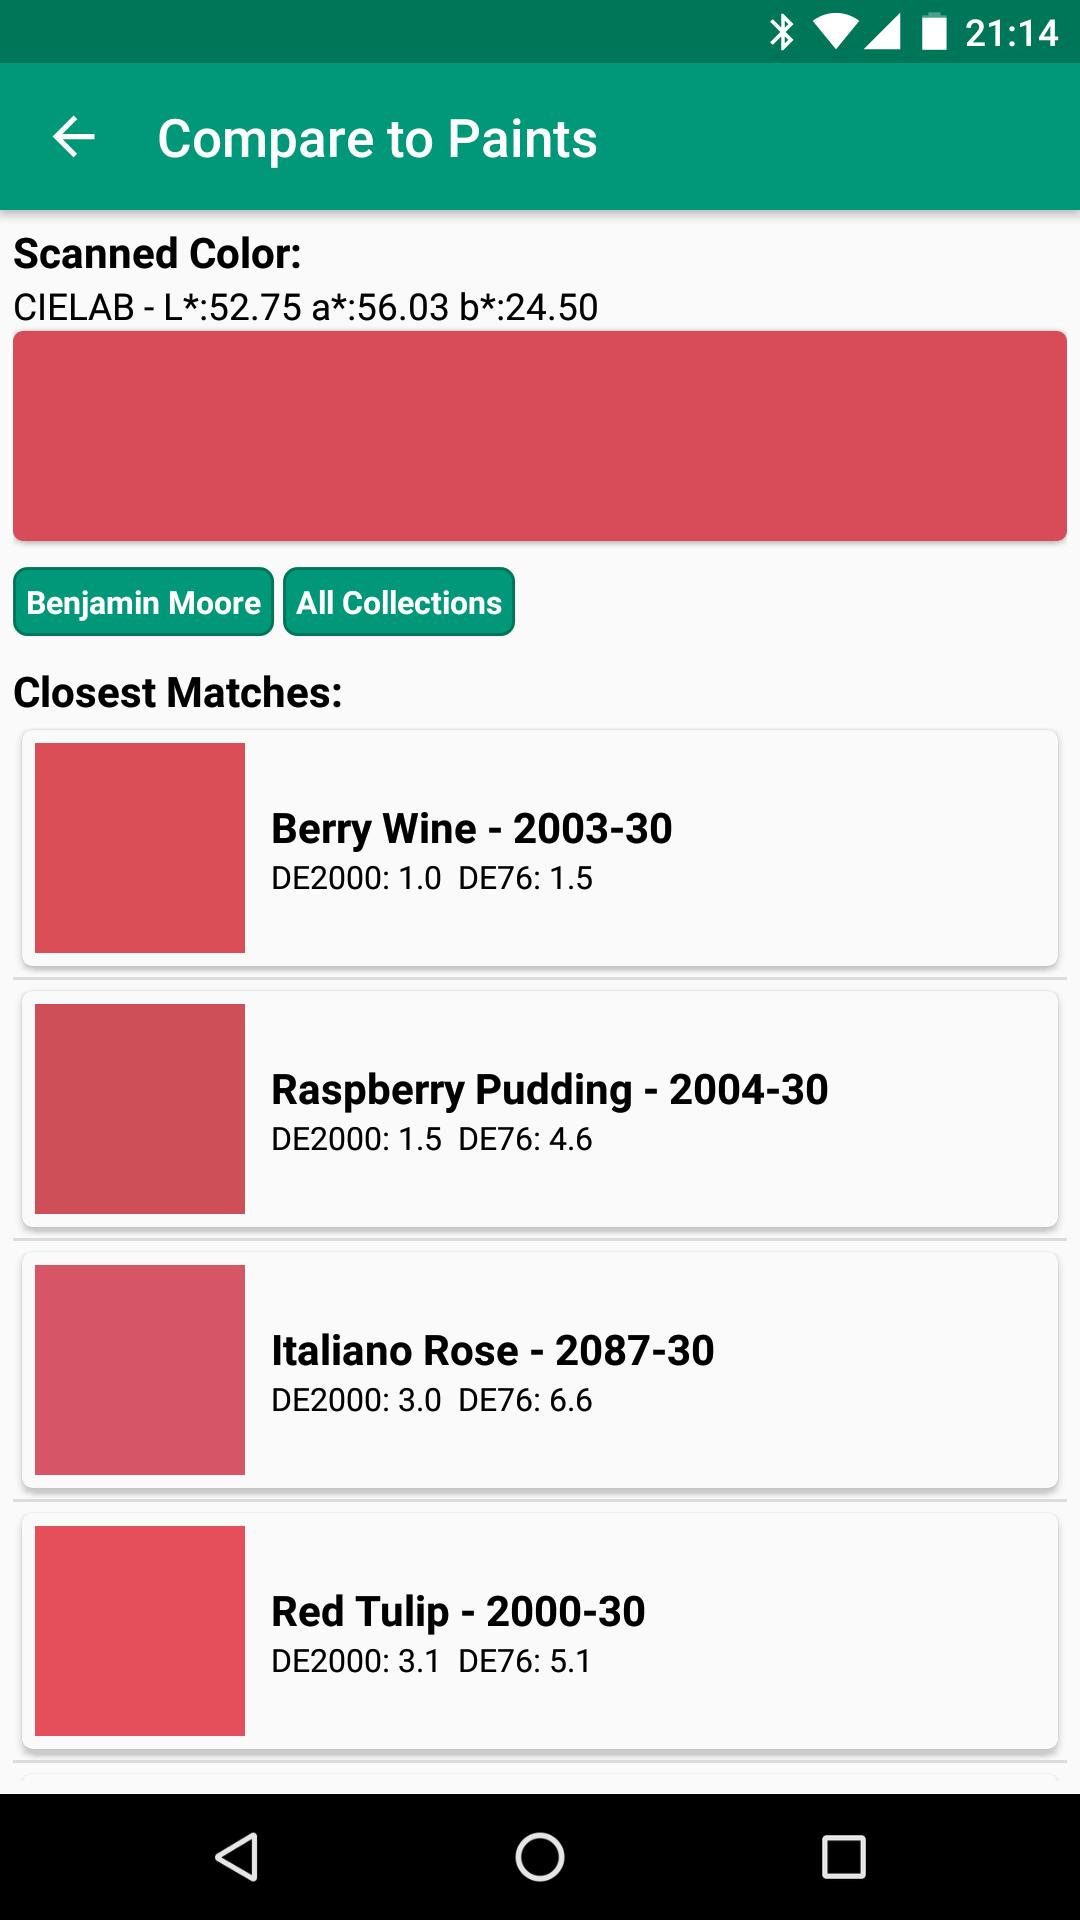Viewport: 1080px width, 1920px height.
Task: Open Italiano Rose - 2087-30 match
Action: pyautogui.click(x=540, y=1370)
